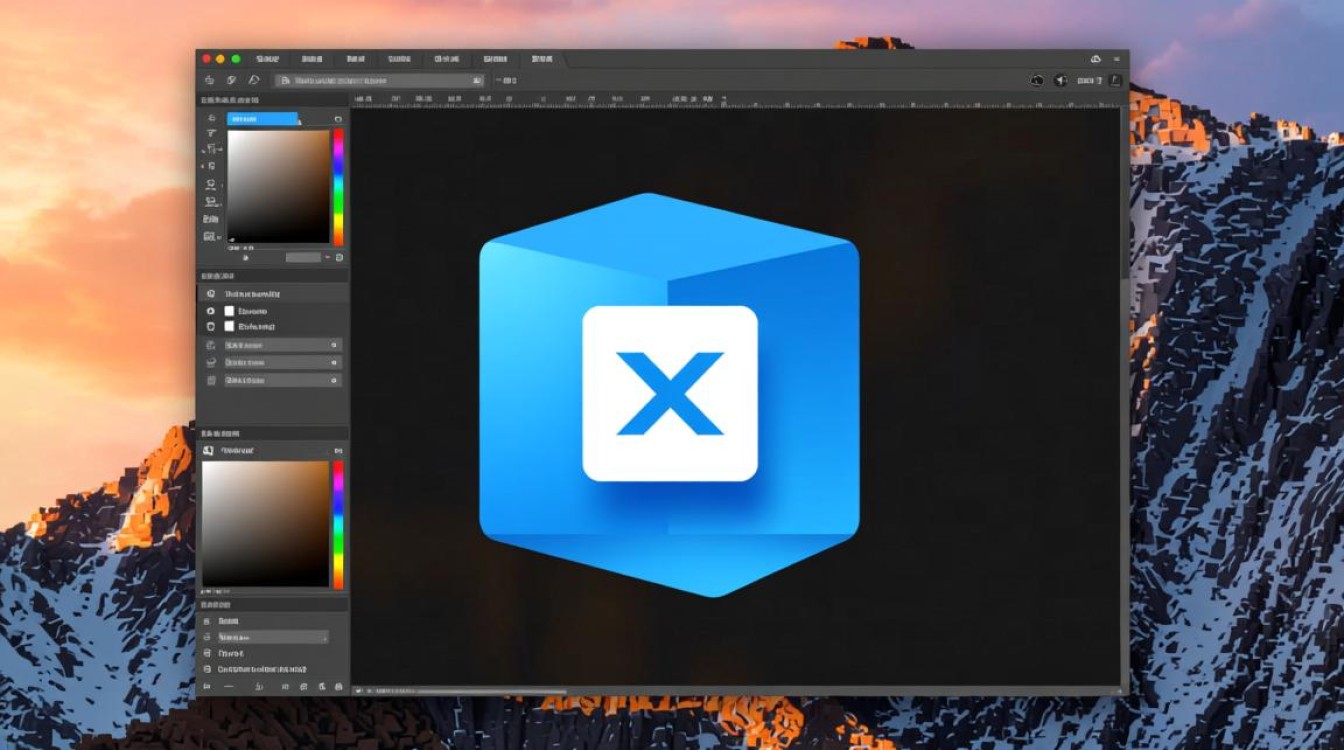Viewport: 1344px width, 750px height.
Task: Select the first icon in the top-left toolbar
Action: click(x=209, y=80)
